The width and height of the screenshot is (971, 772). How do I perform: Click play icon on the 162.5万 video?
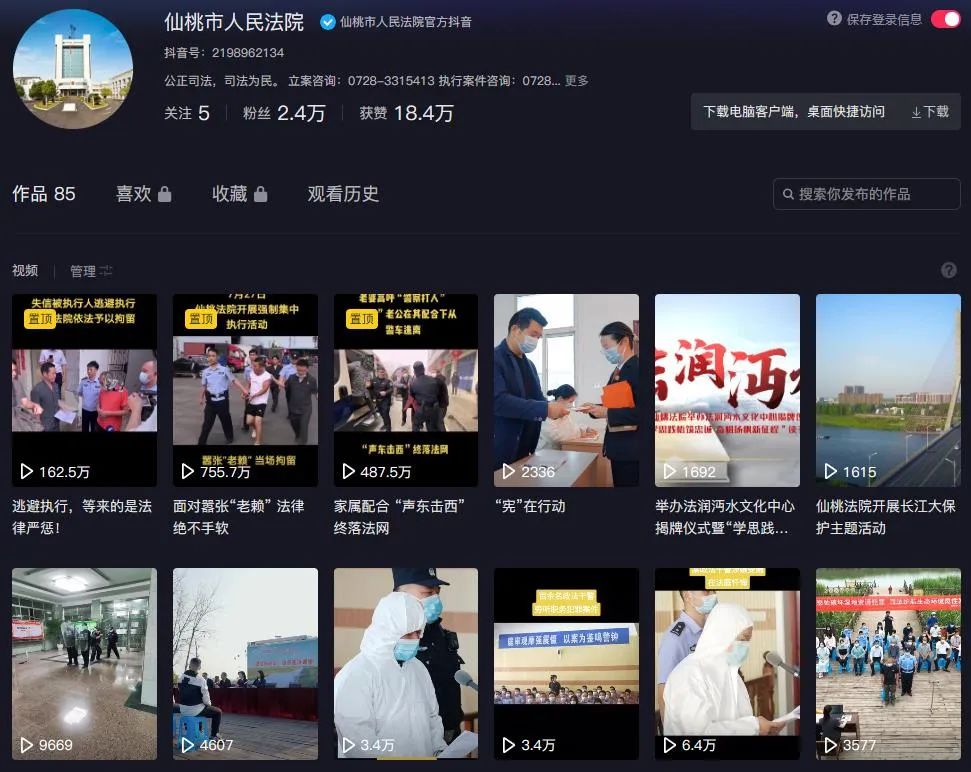click(26, 472)
